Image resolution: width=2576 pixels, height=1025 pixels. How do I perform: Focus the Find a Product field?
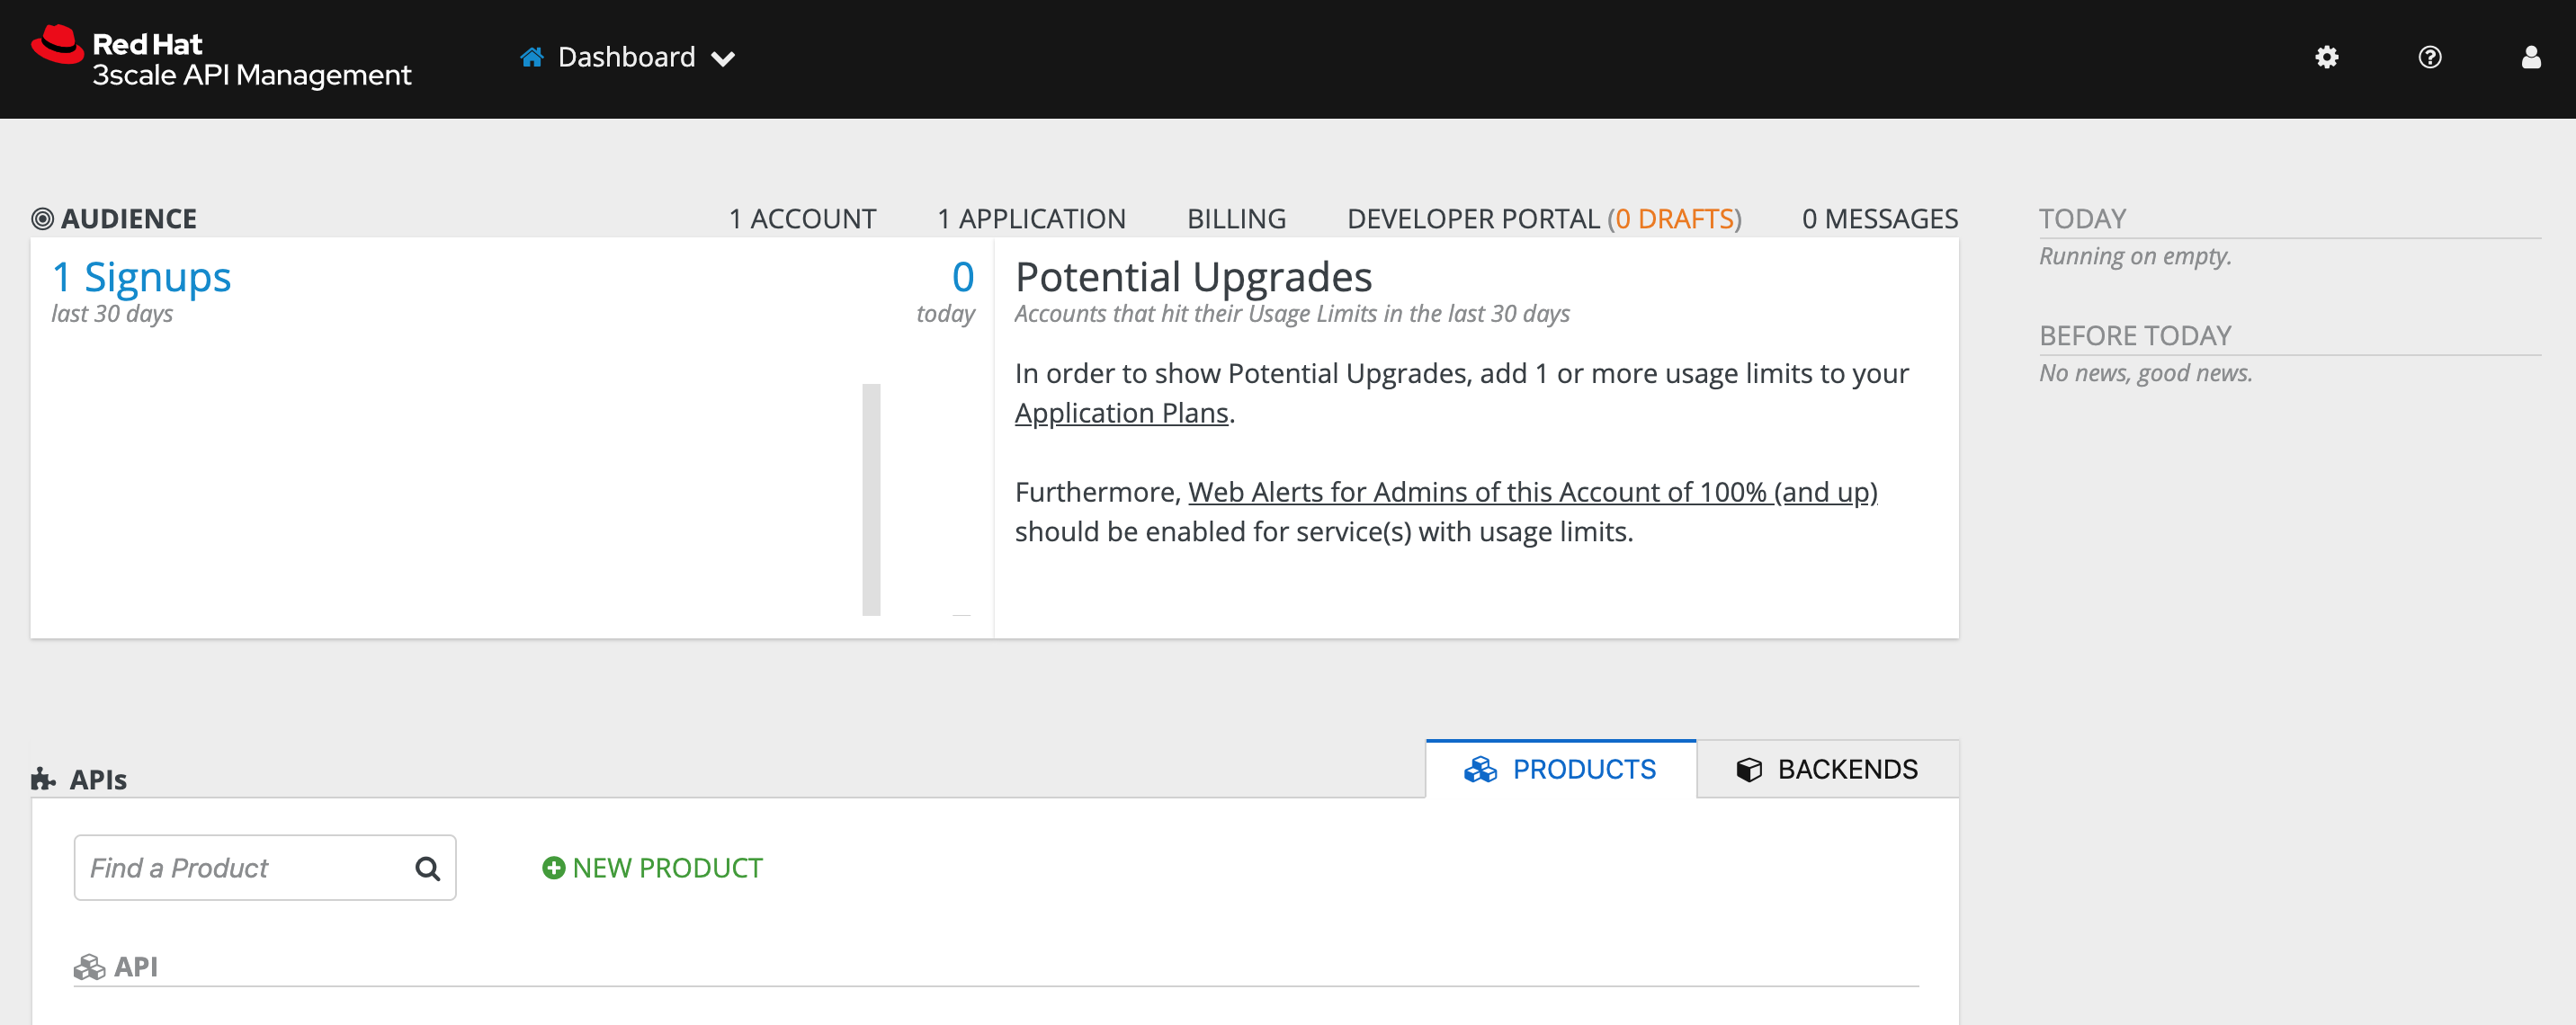click(x=265, y=867)
